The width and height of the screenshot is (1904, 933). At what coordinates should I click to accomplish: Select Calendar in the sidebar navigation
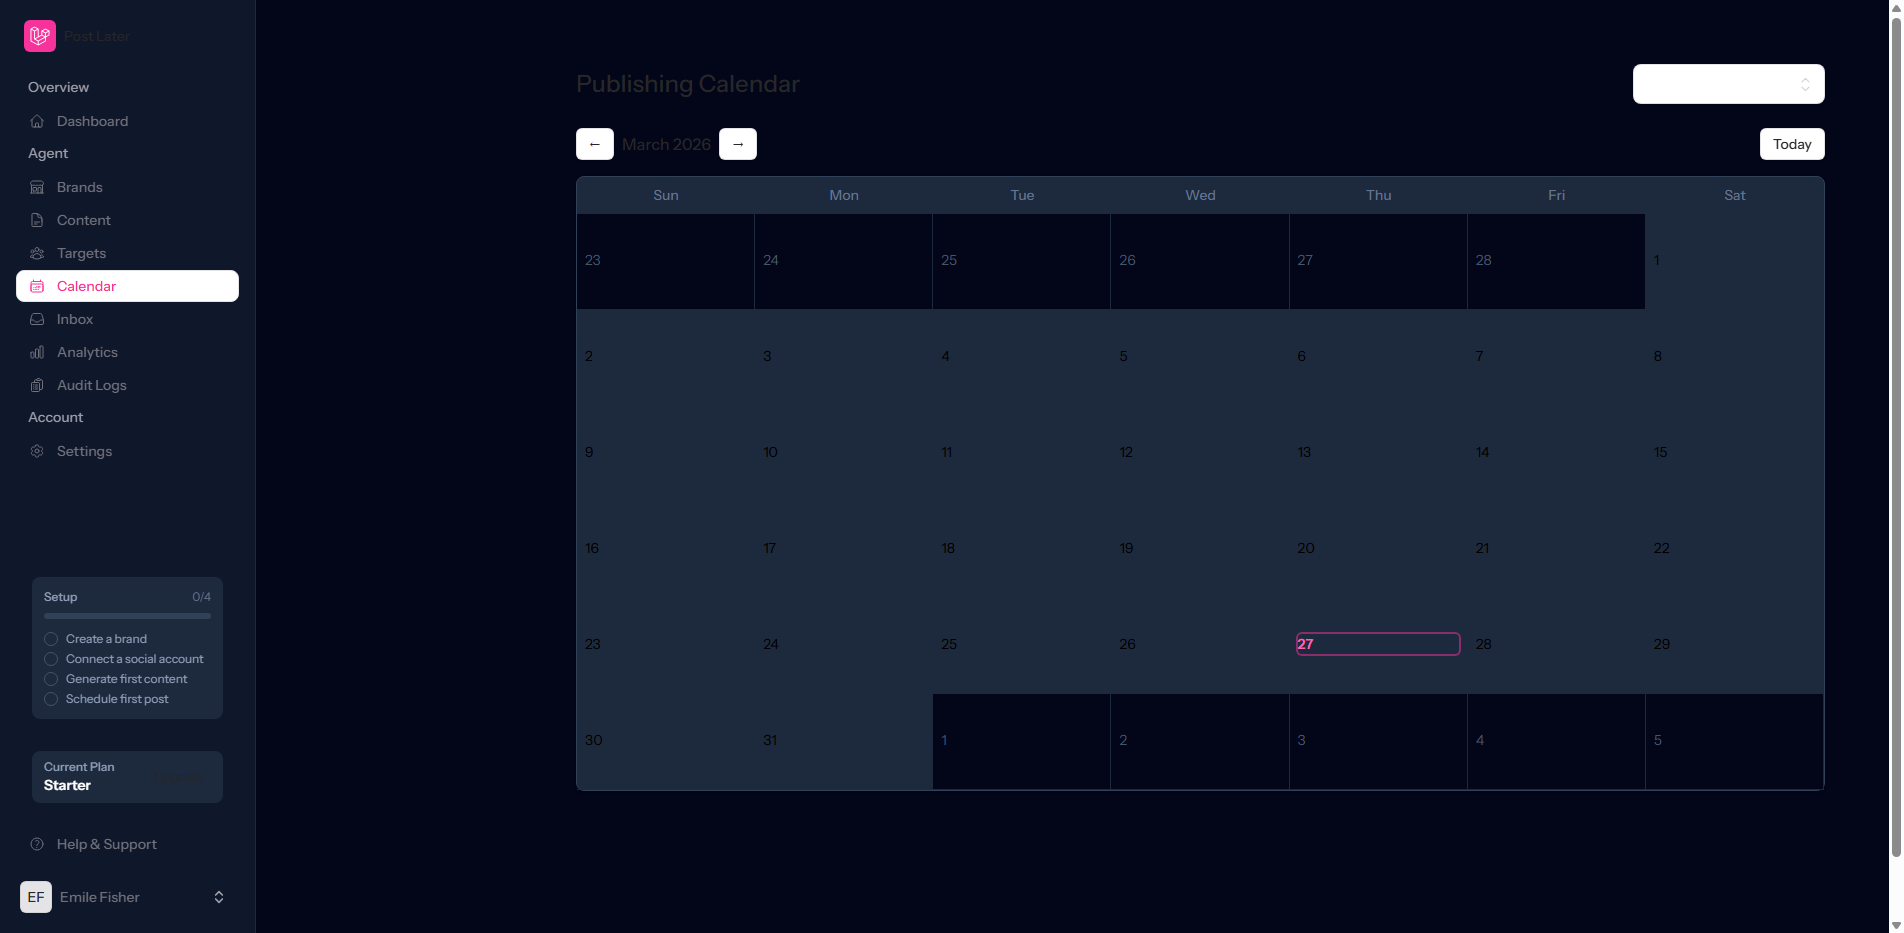point(126,286)
